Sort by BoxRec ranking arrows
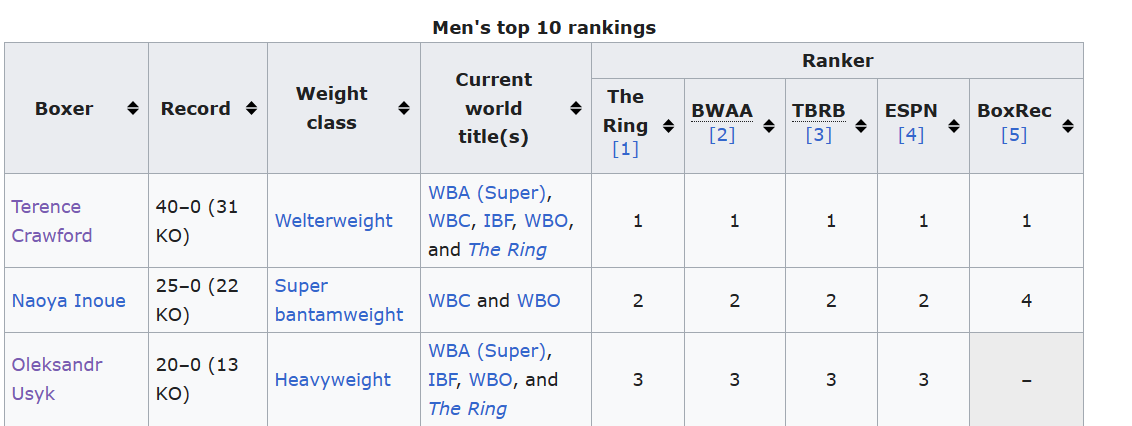 (x=1068, y=126)
